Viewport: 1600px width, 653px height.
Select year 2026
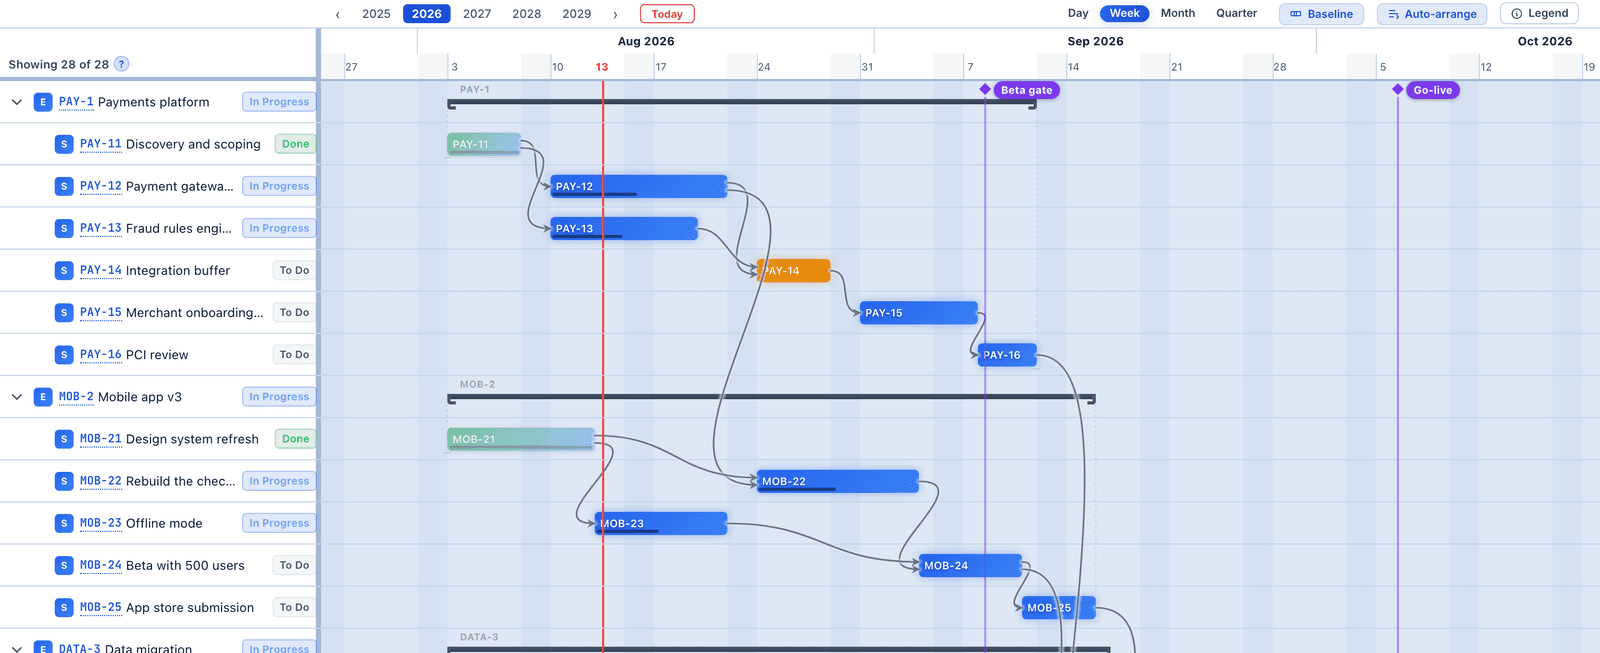427,14
